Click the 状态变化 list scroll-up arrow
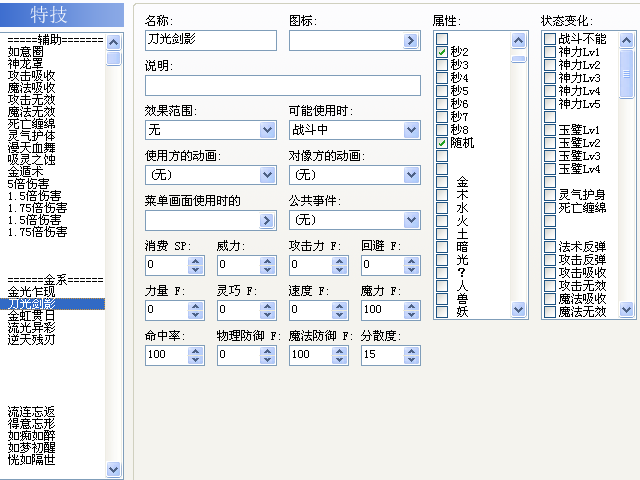 tap(627, 40)
